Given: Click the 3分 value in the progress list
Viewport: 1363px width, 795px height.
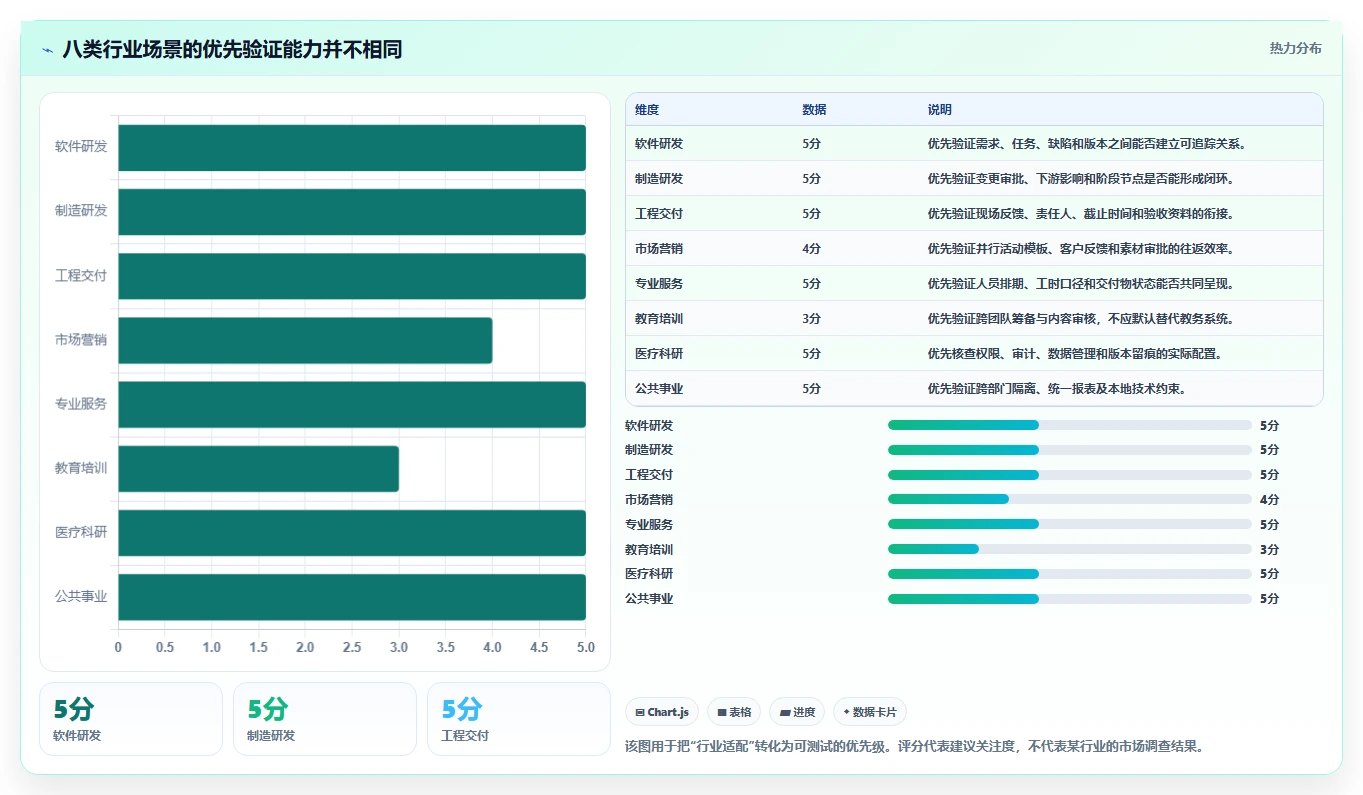Looking at the screenshot, I should [x=1269, y=549].
